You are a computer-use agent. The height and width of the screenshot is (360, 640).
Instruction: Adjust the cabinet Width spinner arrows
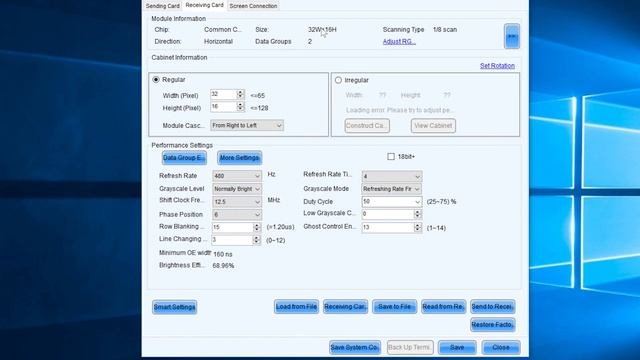(240, 95)
